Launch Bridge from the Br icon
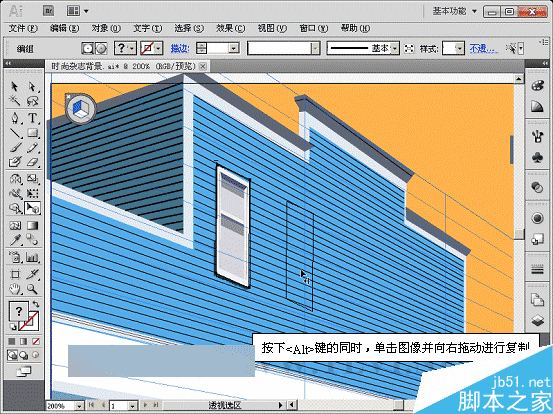The width and height of the screenshot is (553, 414). (x=48, y=11)
